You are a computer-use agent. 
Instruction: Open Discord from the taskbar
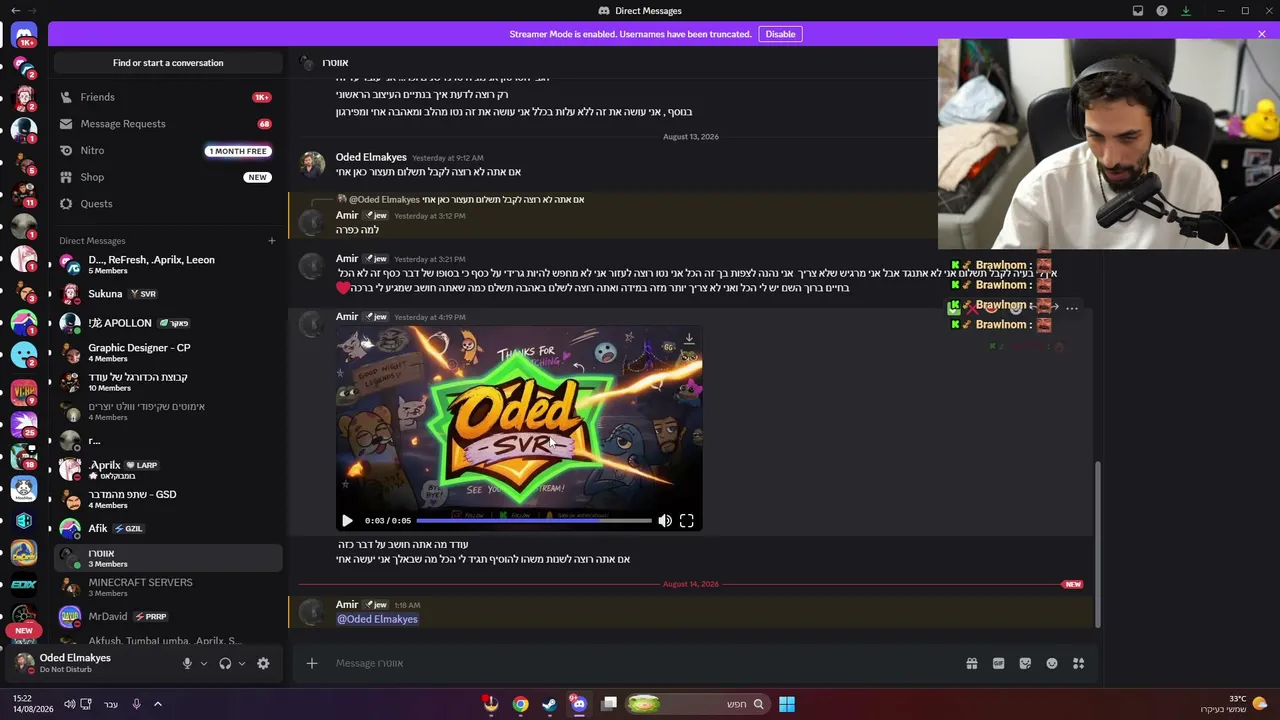[578, 704]
